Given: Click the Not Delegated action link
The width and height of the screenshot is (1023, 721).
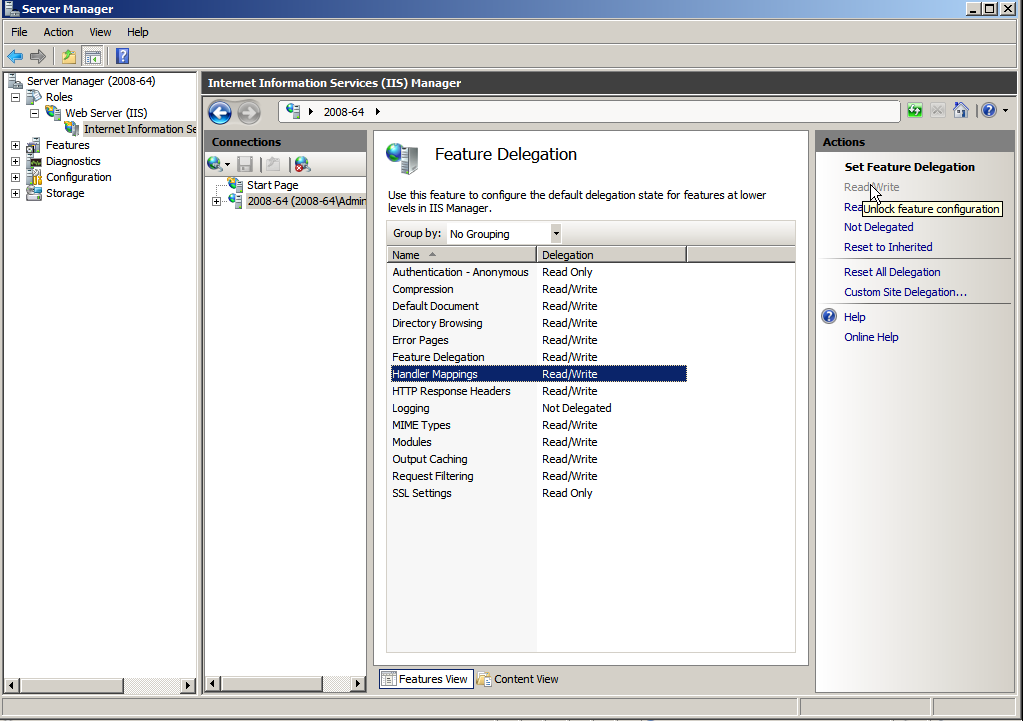Looking at the screenshot, I should click(x=878, y=227).
